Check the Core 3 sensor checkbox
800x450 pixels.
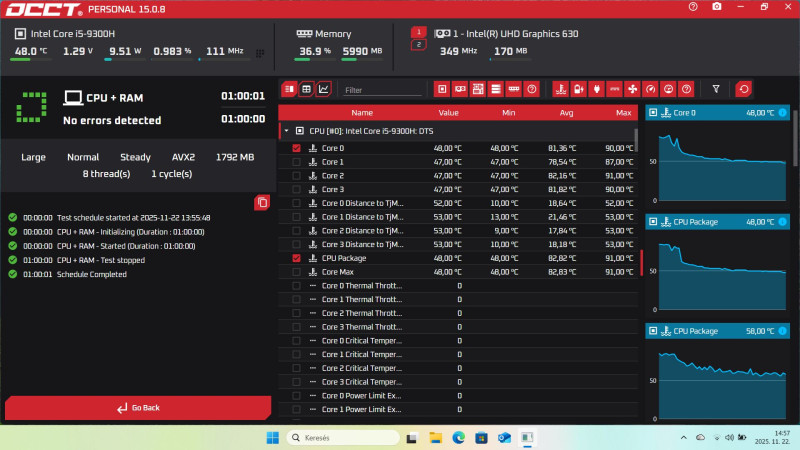(296, 189)
